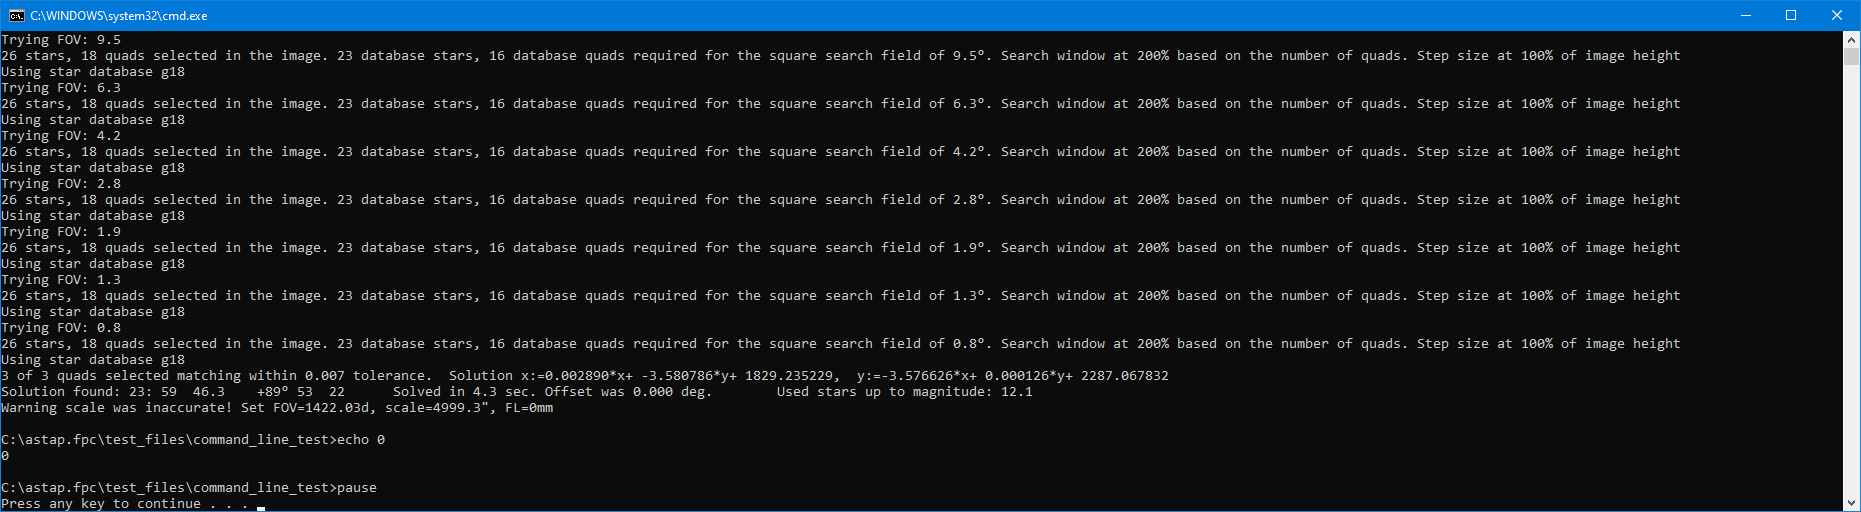1861x512 pixels.
Task: Click the empty scrollbar track below the thumb
Action: click(1851, 280)
